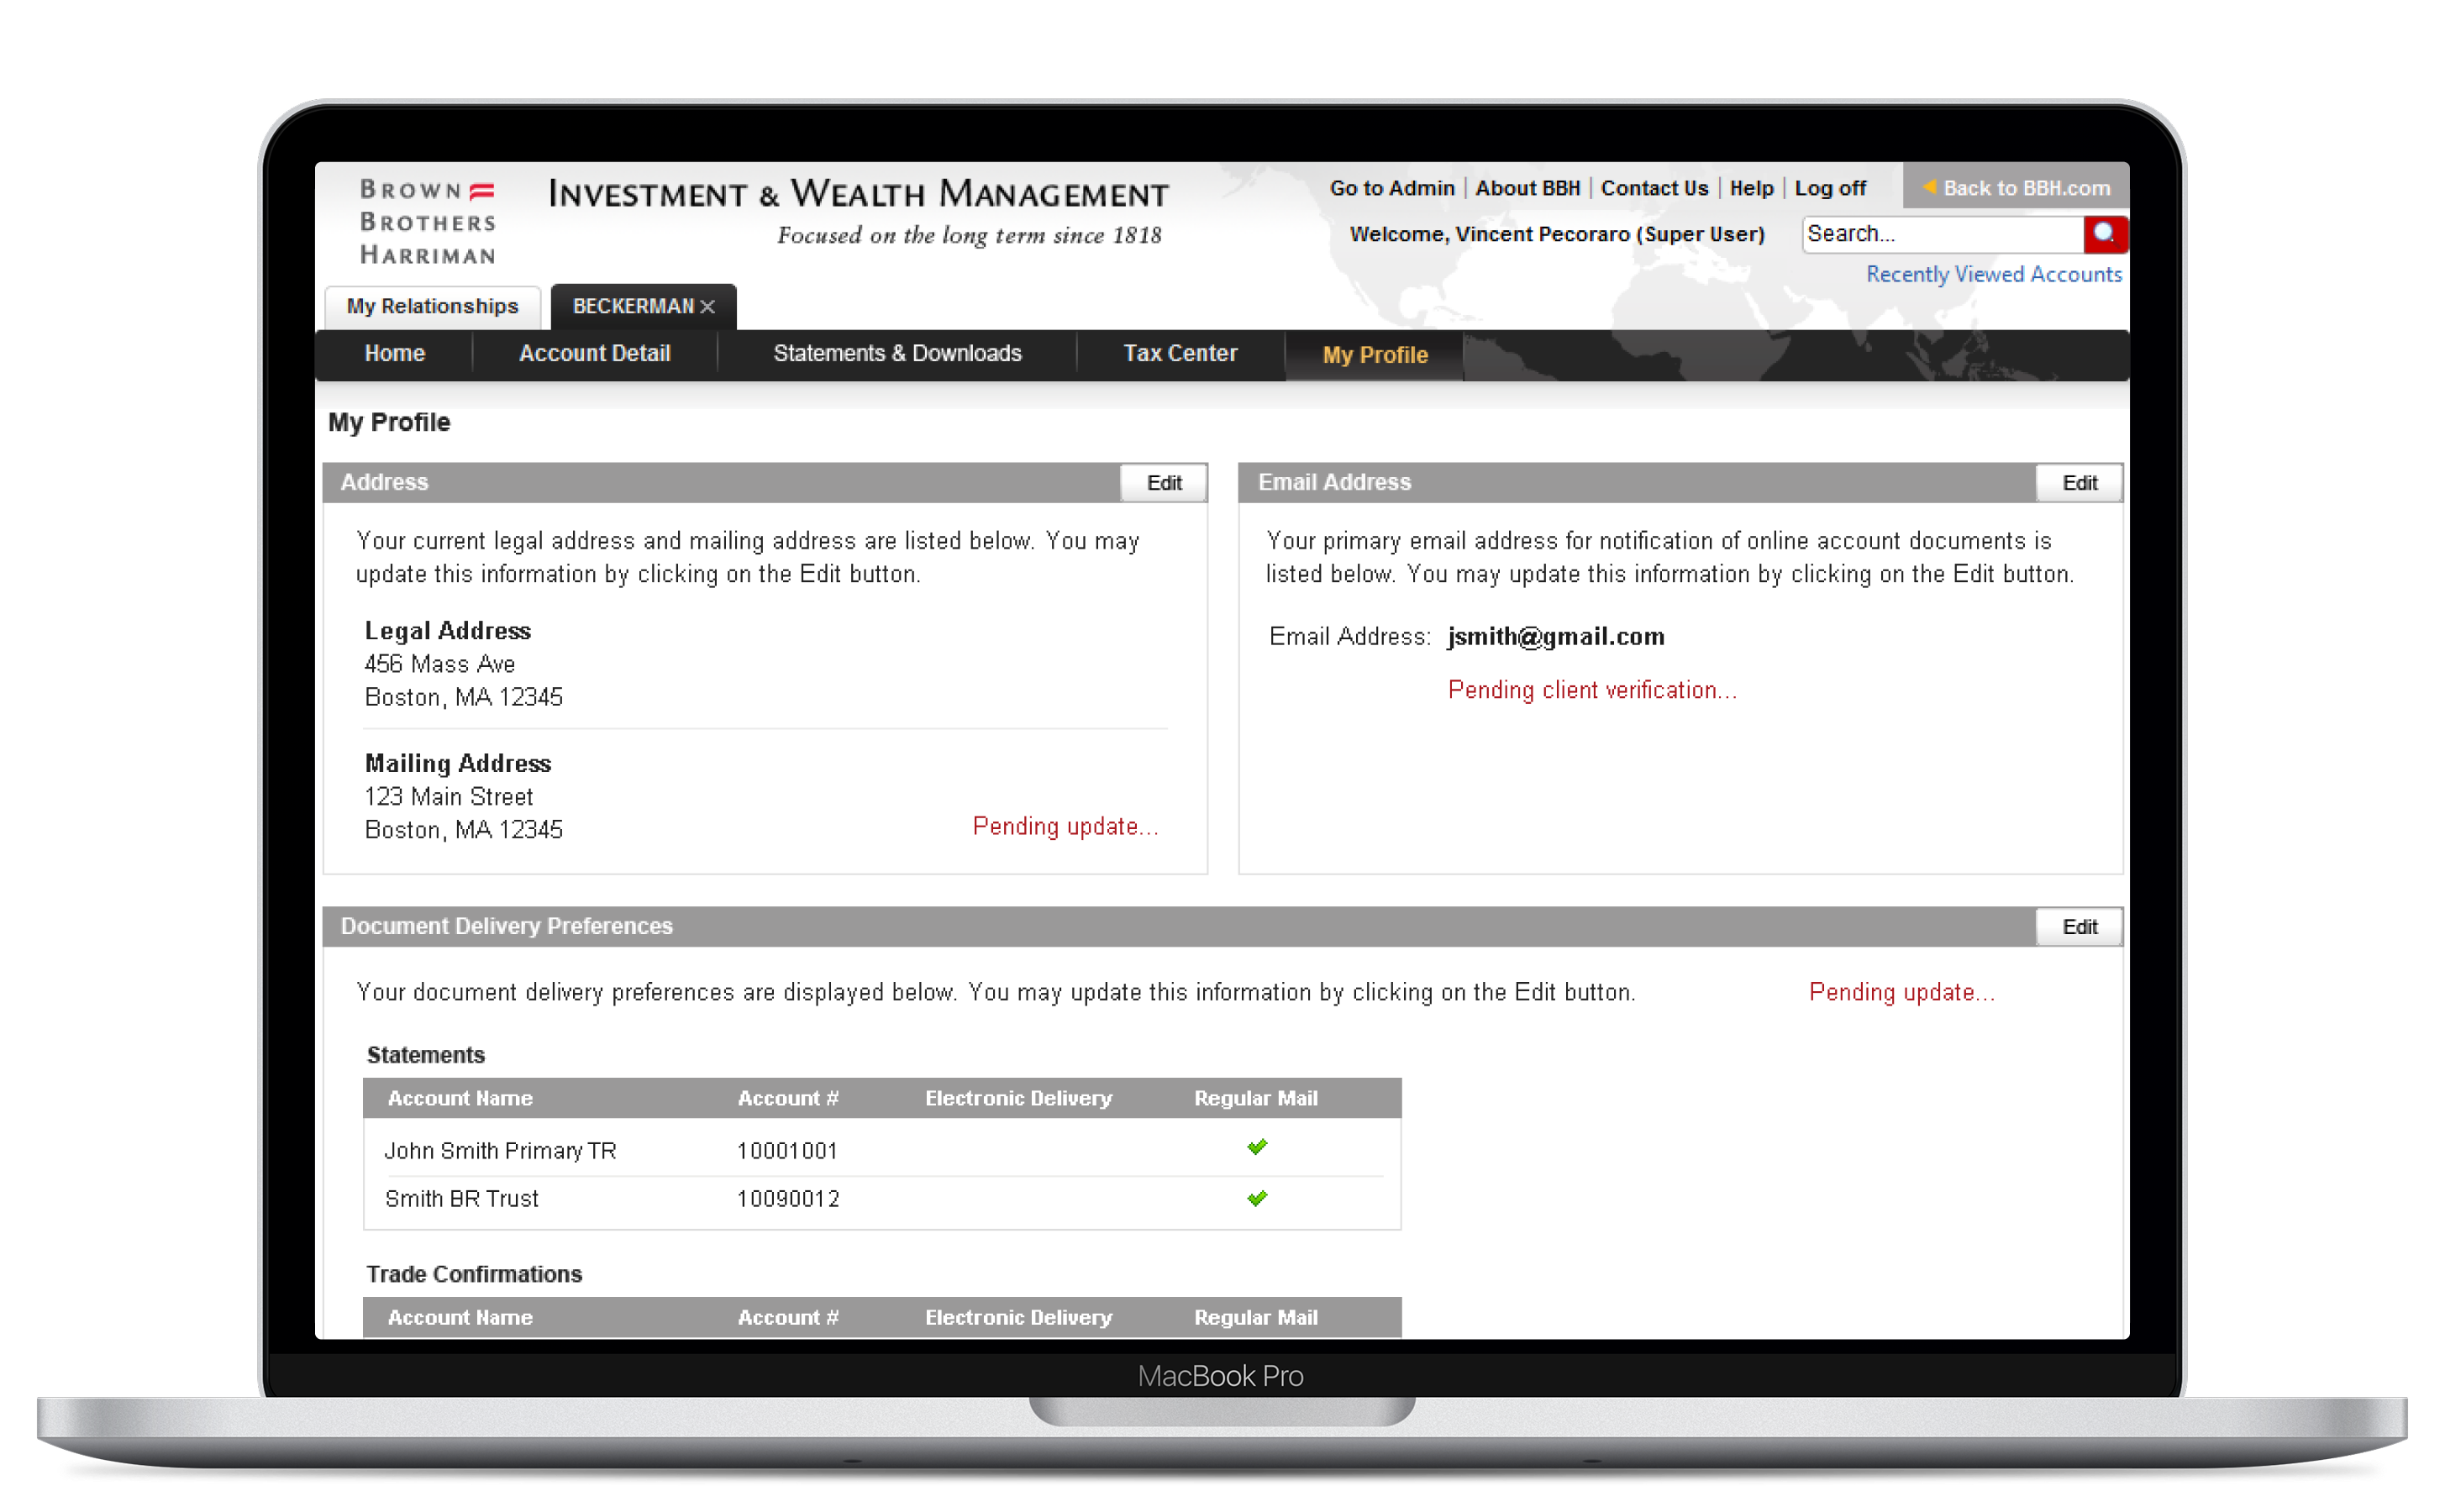Go to the Home navigation item
This screenshot has width=2445, height=1512.
point(394,353)
